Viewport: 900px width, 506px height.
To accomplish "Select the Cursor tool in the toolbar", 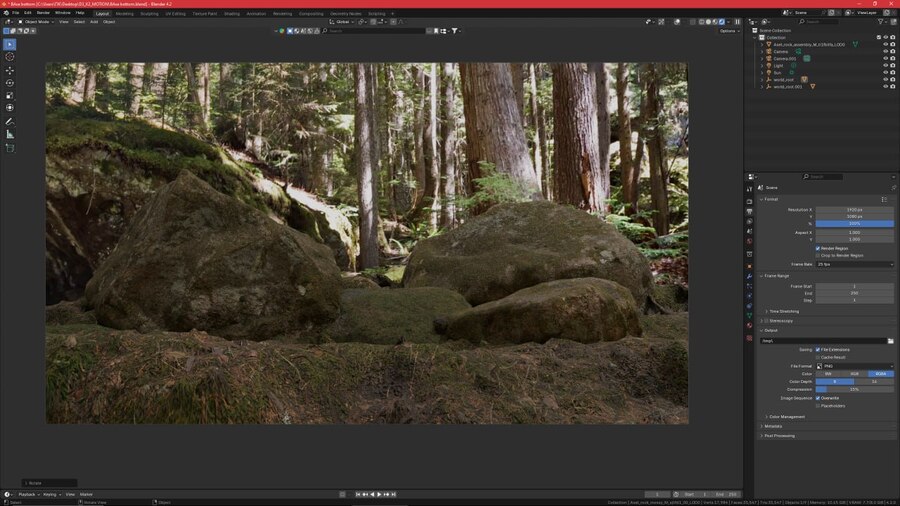I will [x=10, y=57].
